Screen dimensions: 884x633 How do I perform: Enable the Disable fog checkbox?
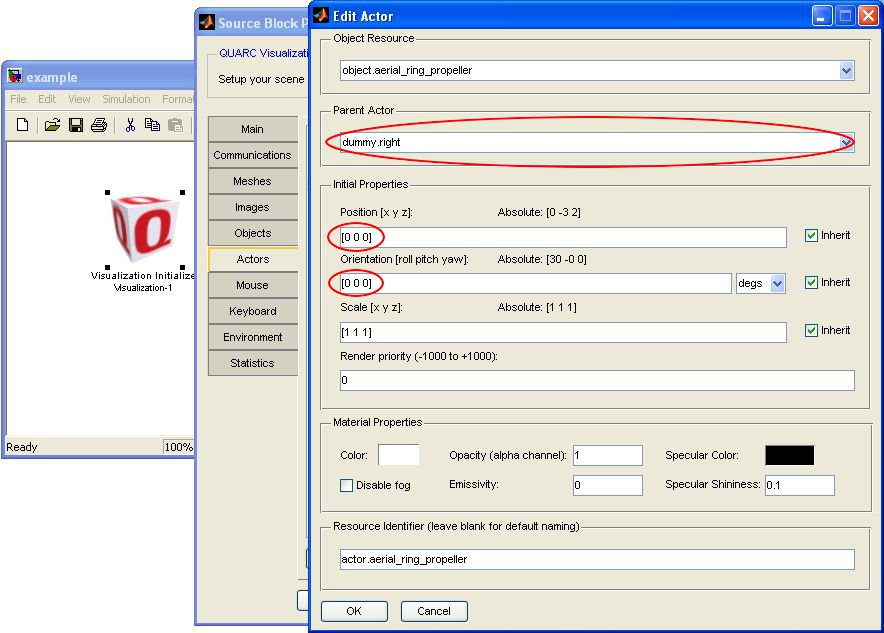347,486
